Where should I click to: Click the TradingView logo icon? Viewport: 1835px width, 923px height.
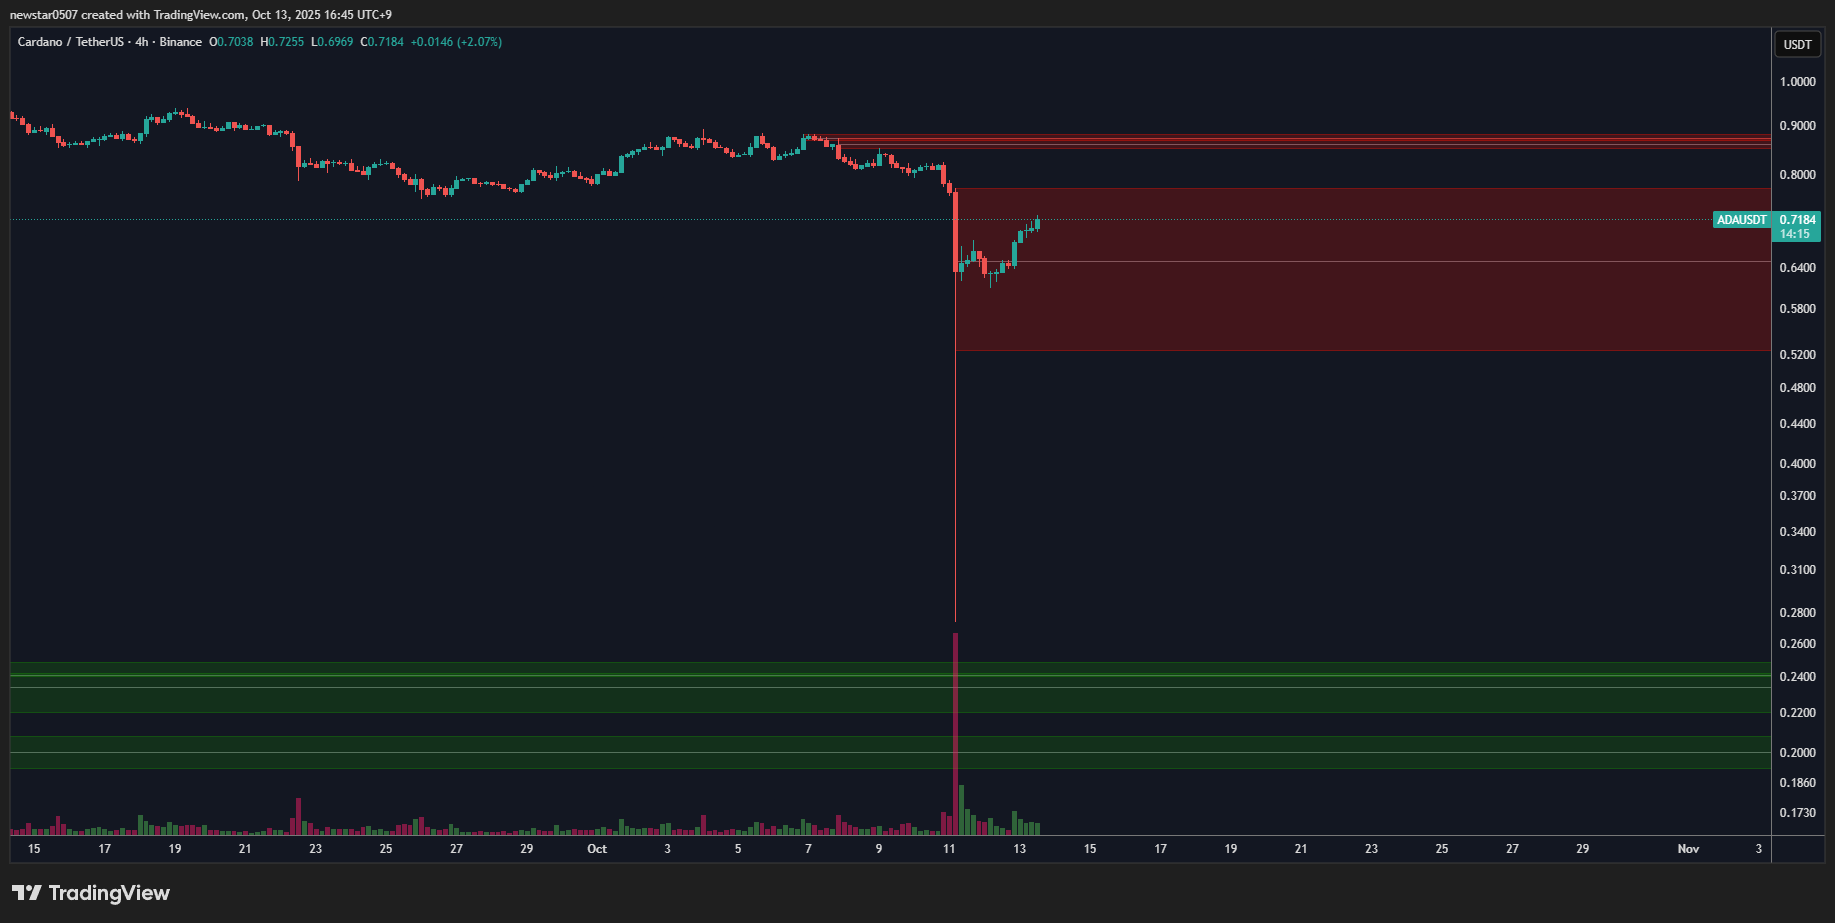pos(27,893)
